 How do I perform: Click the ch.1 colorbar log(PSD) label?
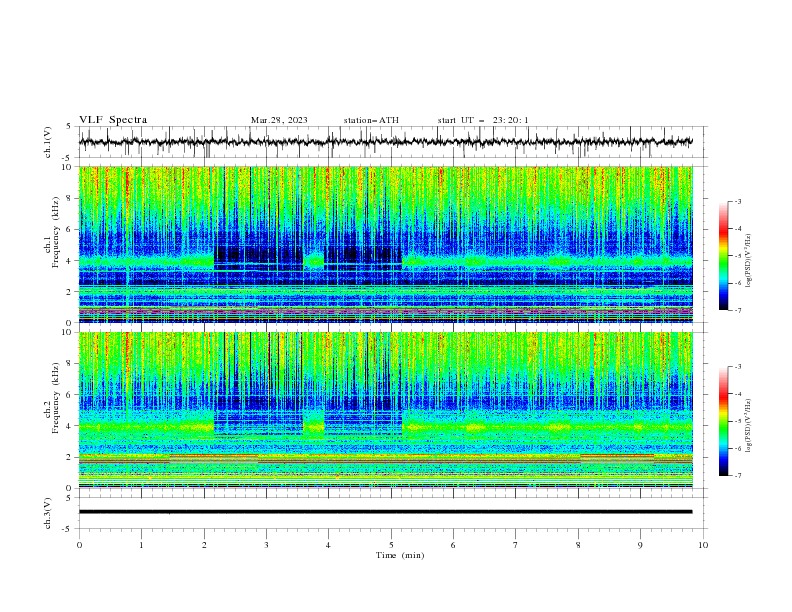[x=749, y=261]
